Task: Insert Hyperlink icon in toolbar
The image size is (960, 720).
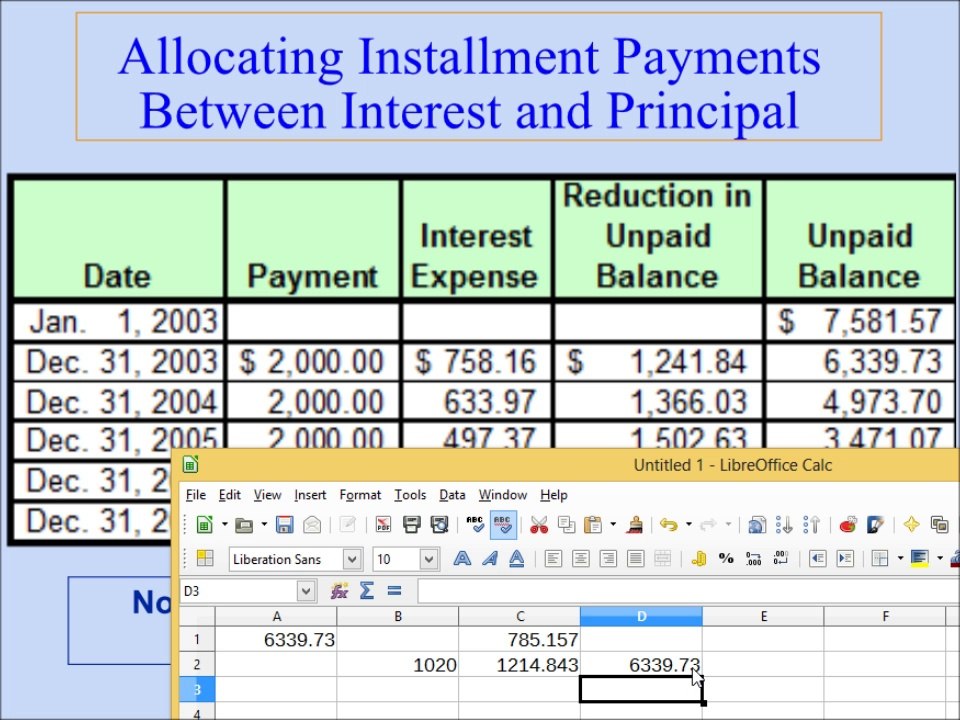Action: (x=757, y=525)
